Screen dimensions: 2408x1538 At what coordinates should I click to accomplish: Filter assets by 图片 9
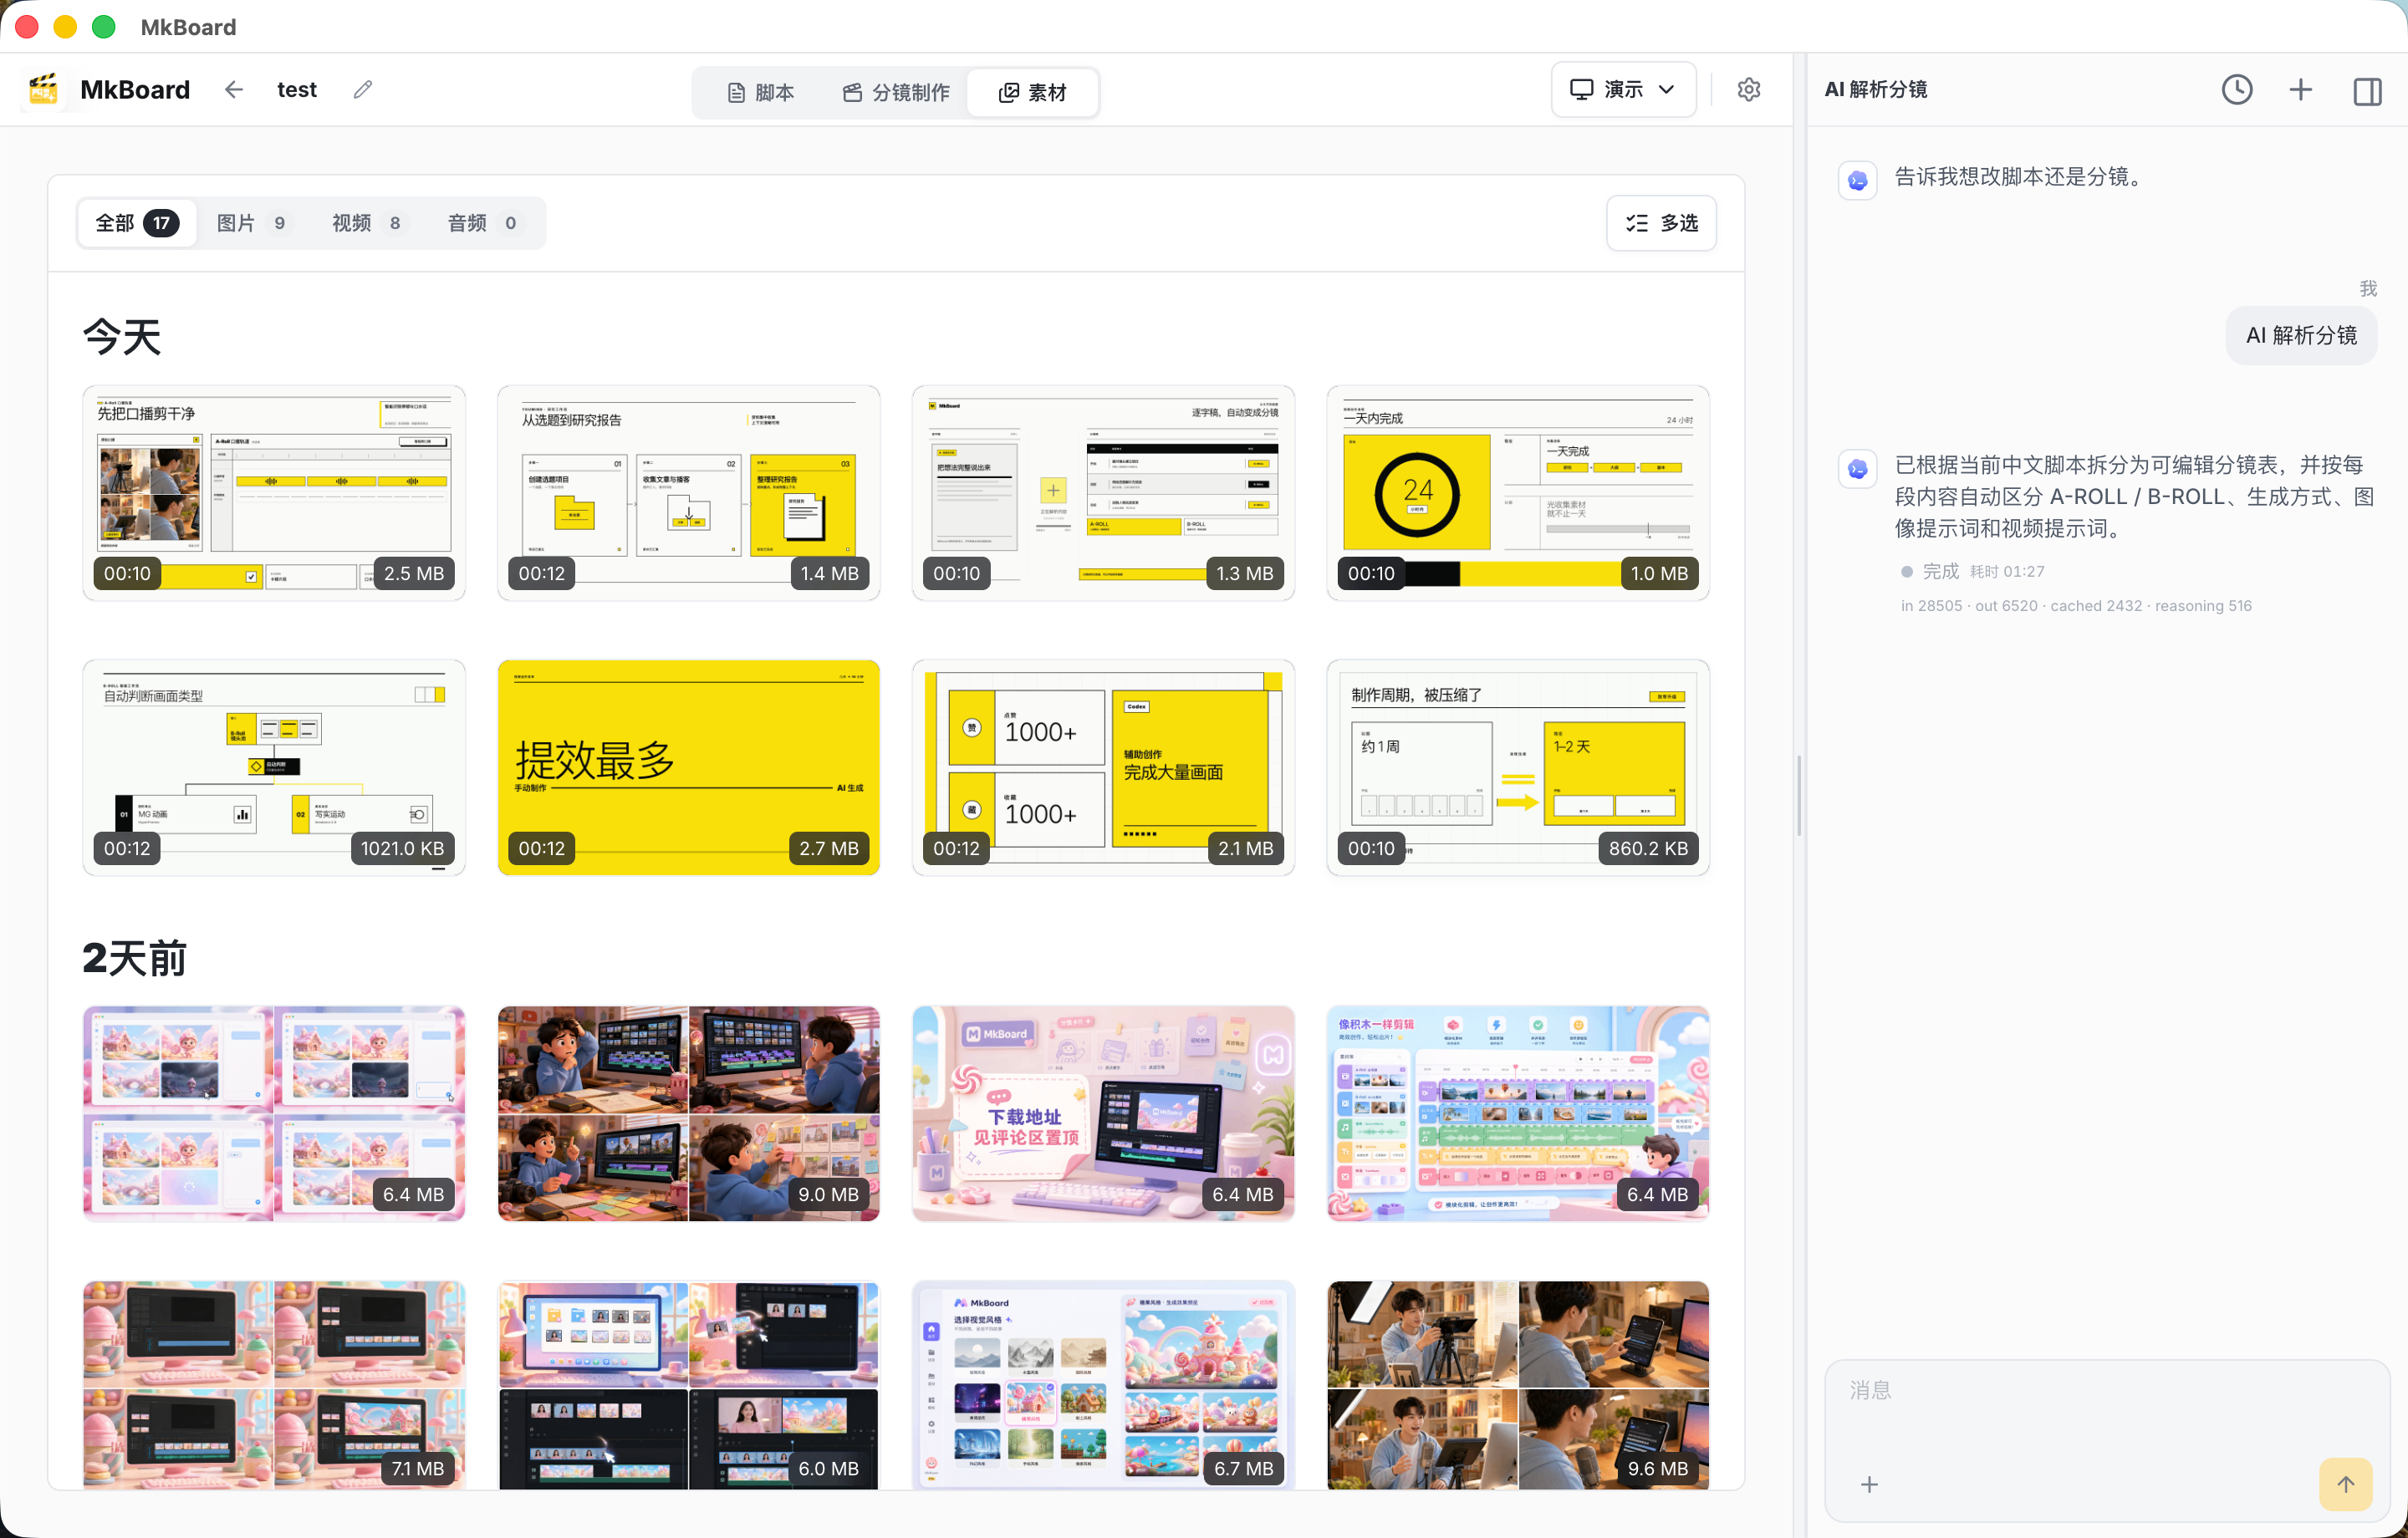coord(252,223)
